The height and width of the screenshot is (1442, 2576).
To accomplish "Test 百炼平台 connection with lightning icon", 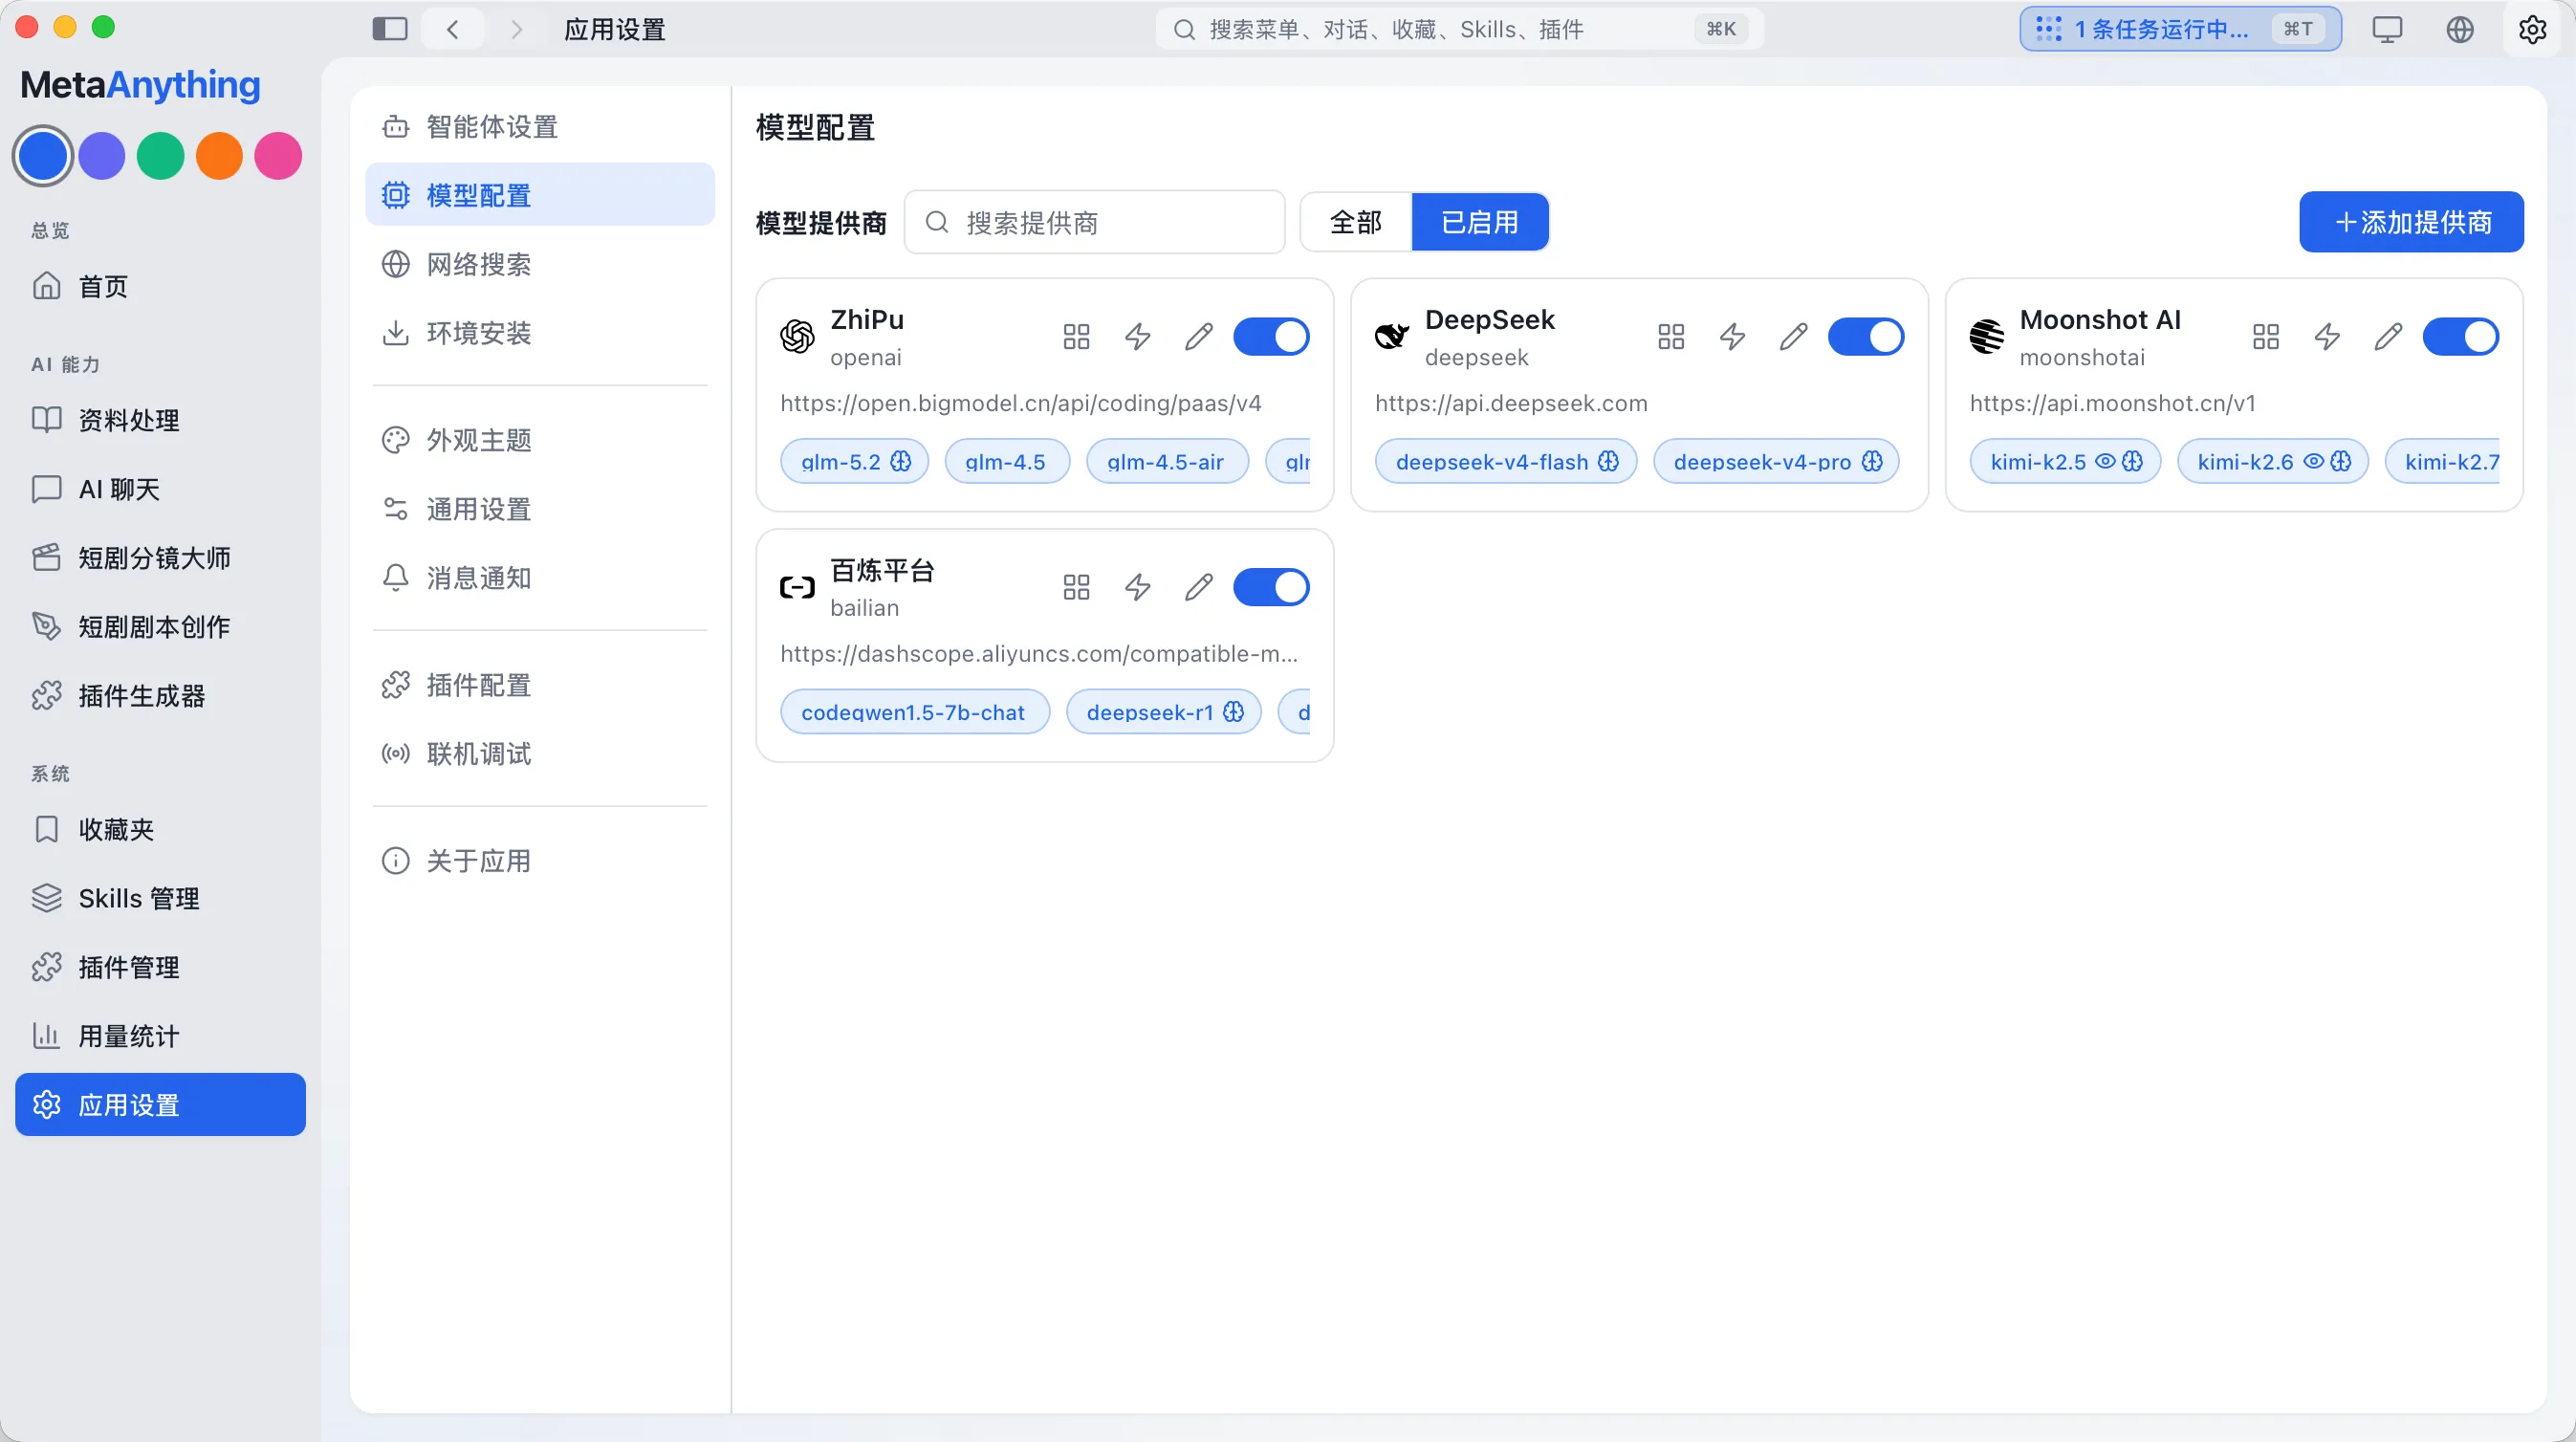I will (1137, 587).
